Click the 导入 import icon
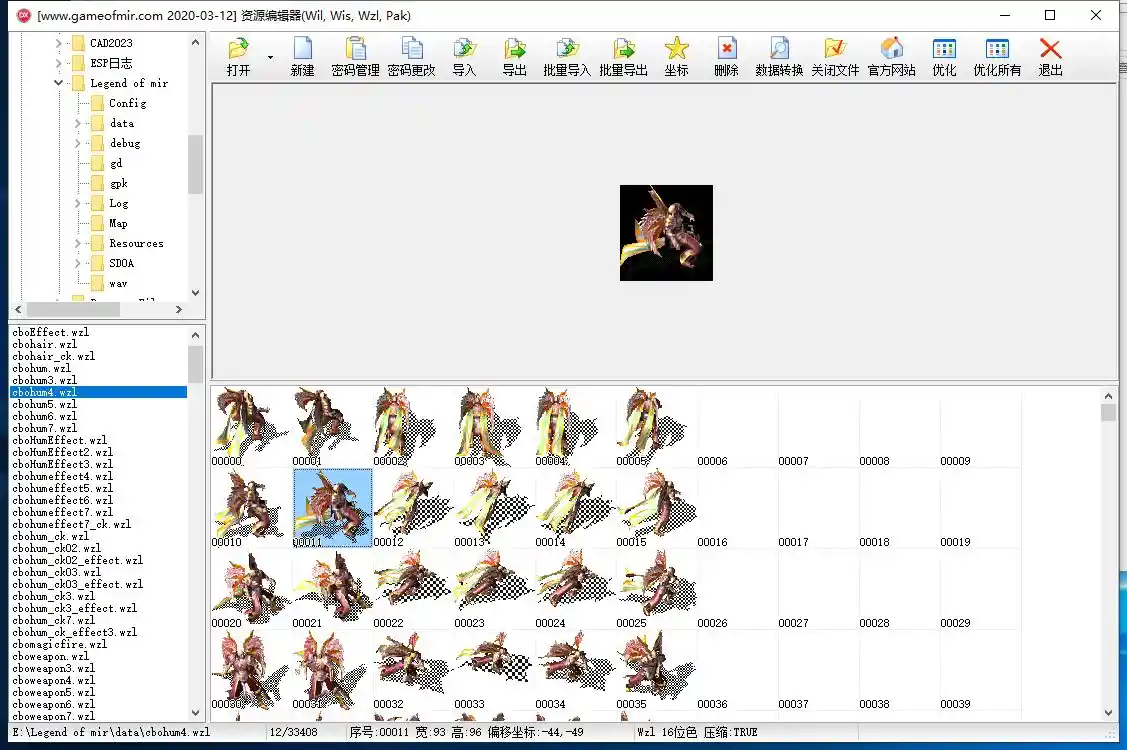This screenshot has height=750, width=1127. coord(464,56)
